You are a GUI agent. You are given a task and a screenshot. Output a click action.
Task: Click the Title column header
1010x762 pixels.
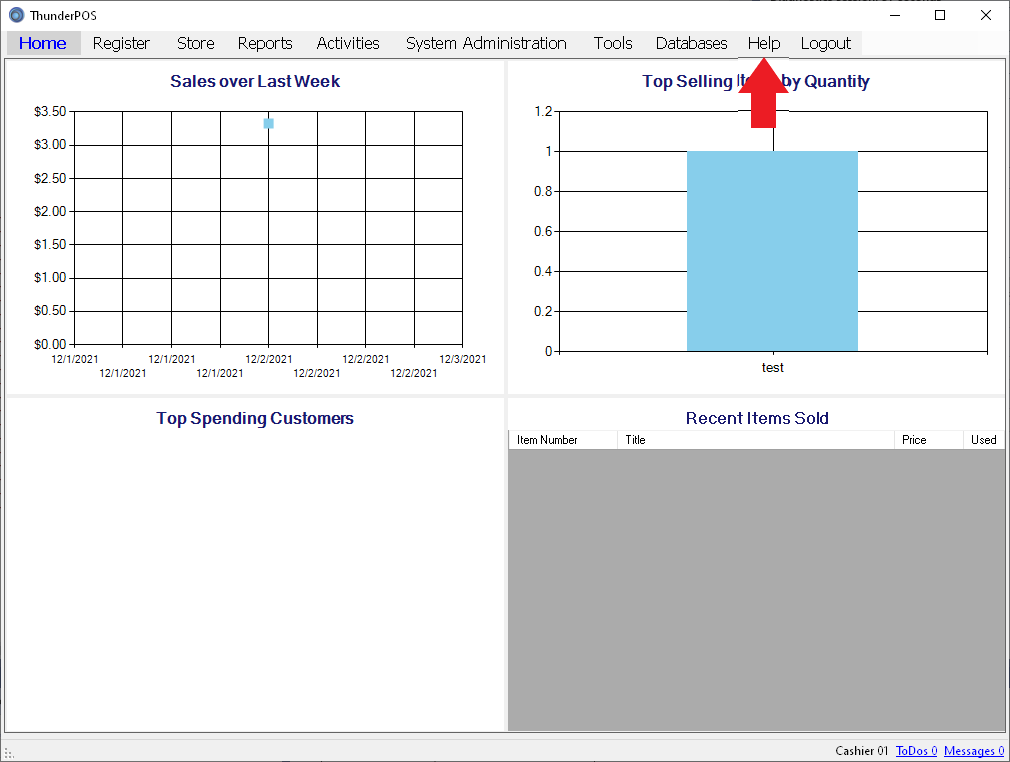[755, 440]
